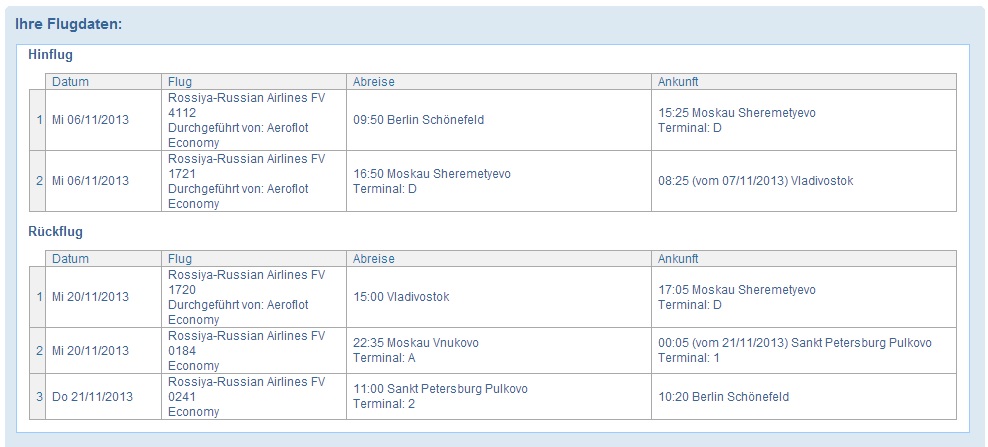This screenshot has width=988, height=447.
Task: Select the Abreise header in Hinflug table
Action: pyautogui.click(x=498, y=82)
